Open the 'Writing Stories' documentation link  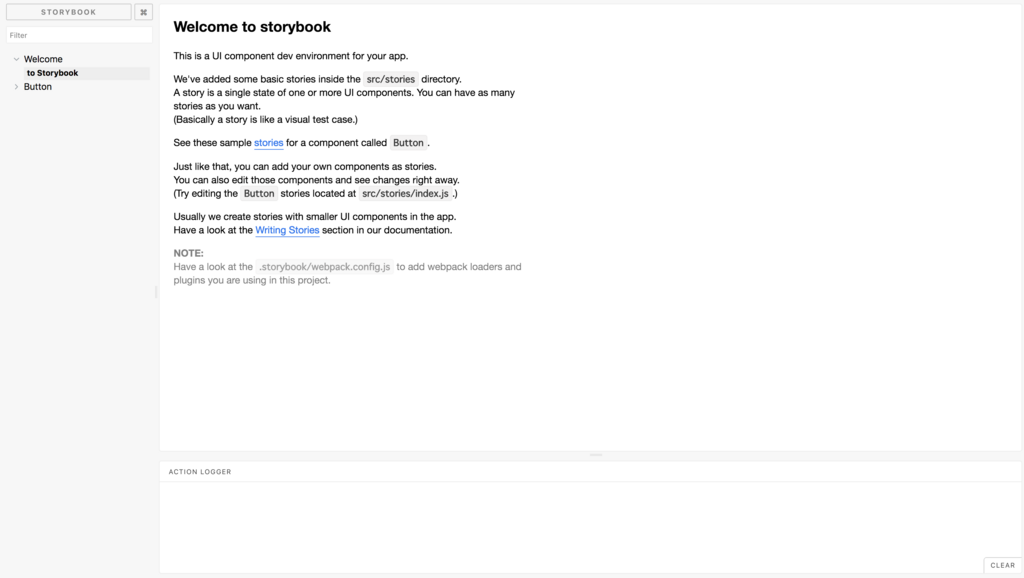pyautogui.click(x=287, y=230)
